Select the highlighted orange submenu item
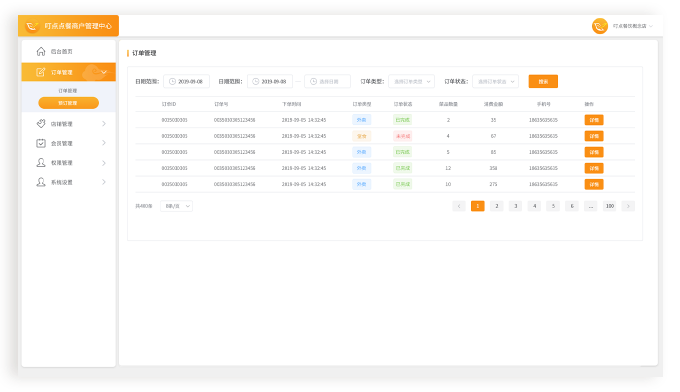Screen dimensions: 680x392 69,103
